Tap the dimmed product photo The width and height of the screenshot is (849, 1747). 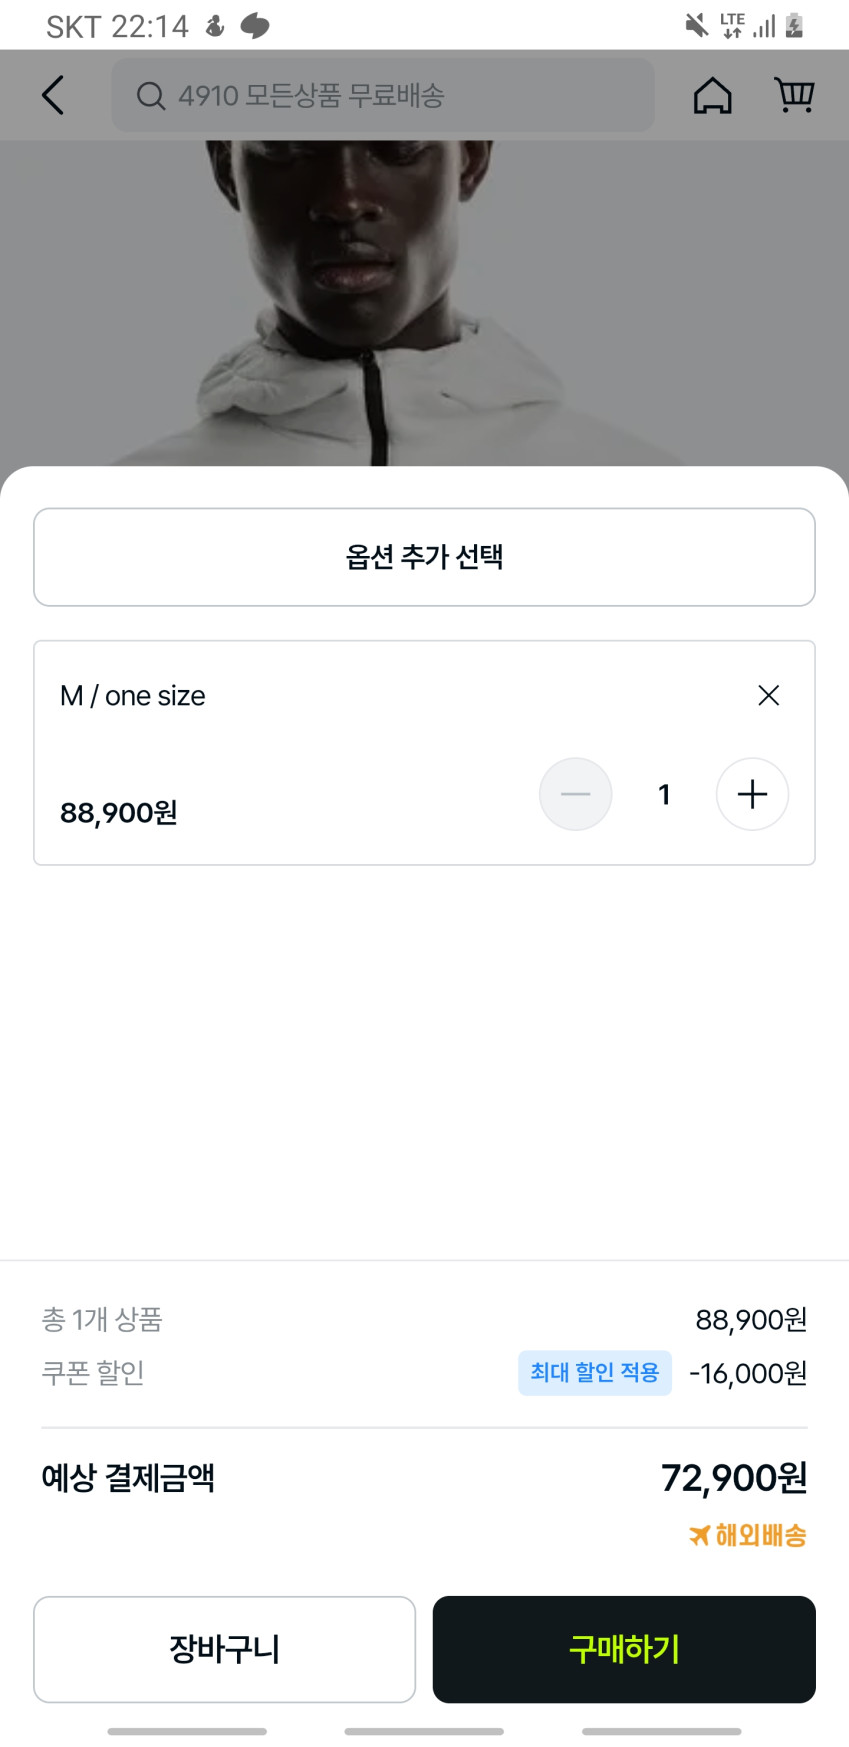tap(424, 300)
